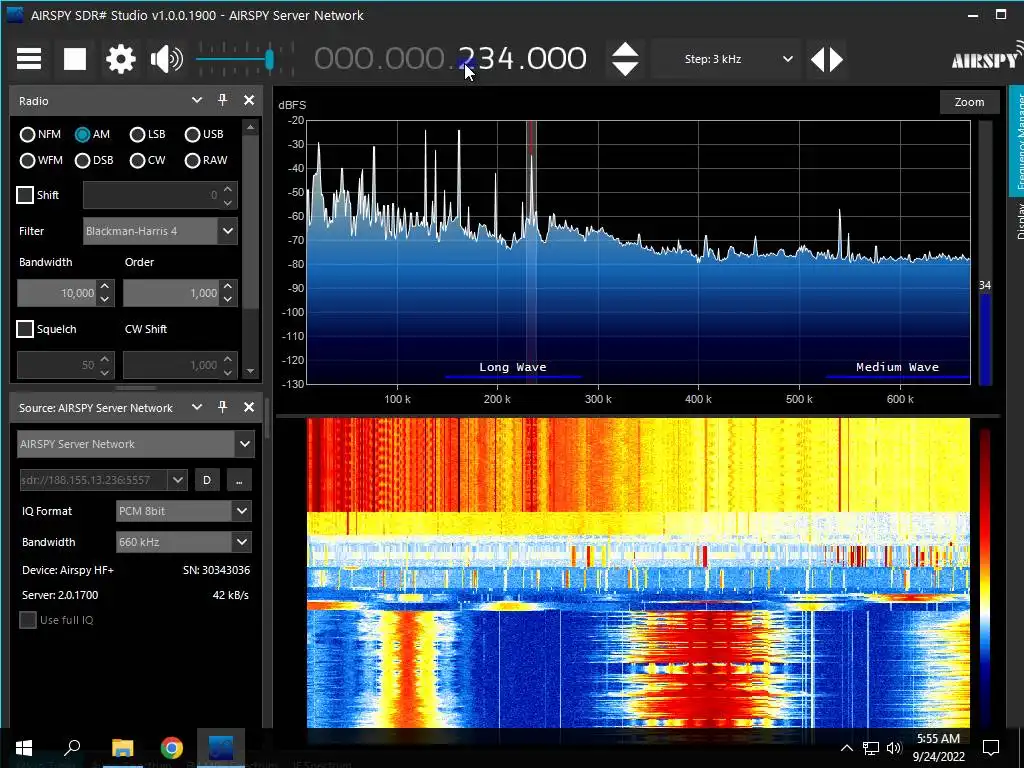The width and height of the screenshot is (1024, 768).
Task: Select LSB demodulation mode
Action: pos(148,135)
